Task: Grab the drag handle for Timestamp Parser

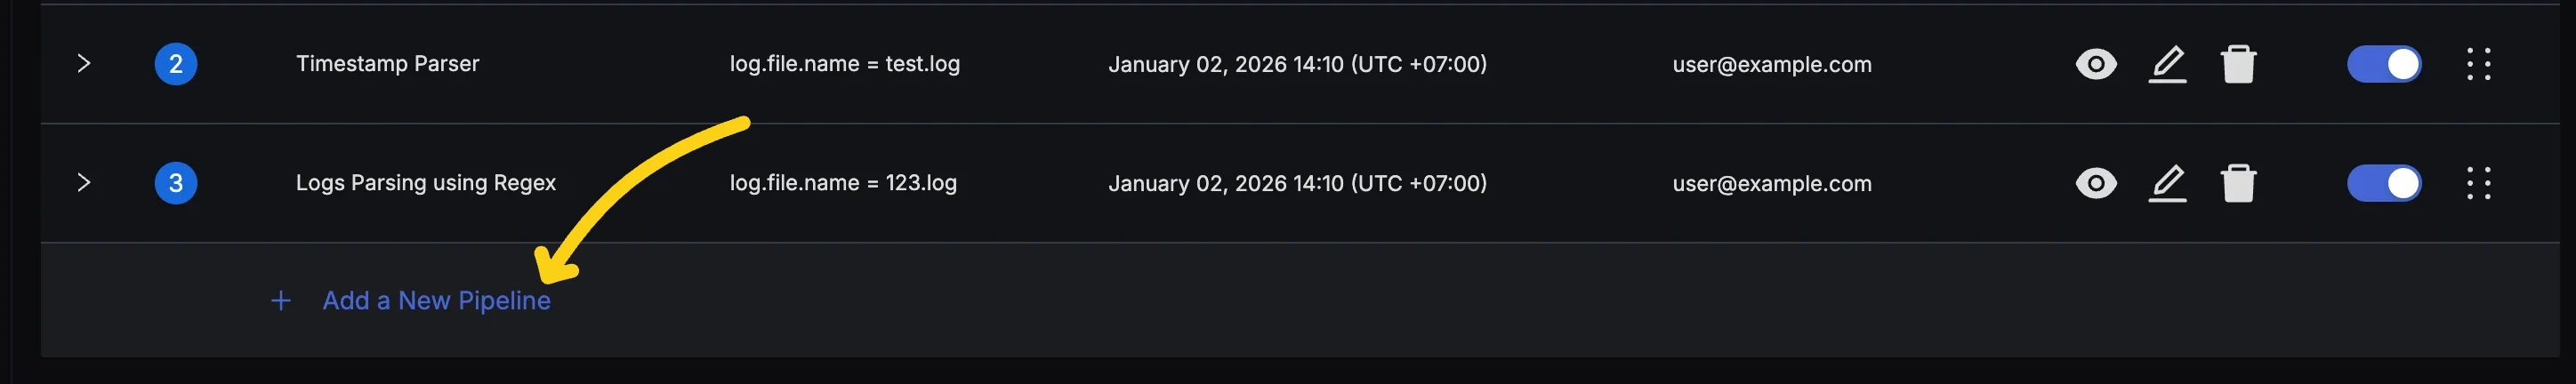Action: (2478, 65)
